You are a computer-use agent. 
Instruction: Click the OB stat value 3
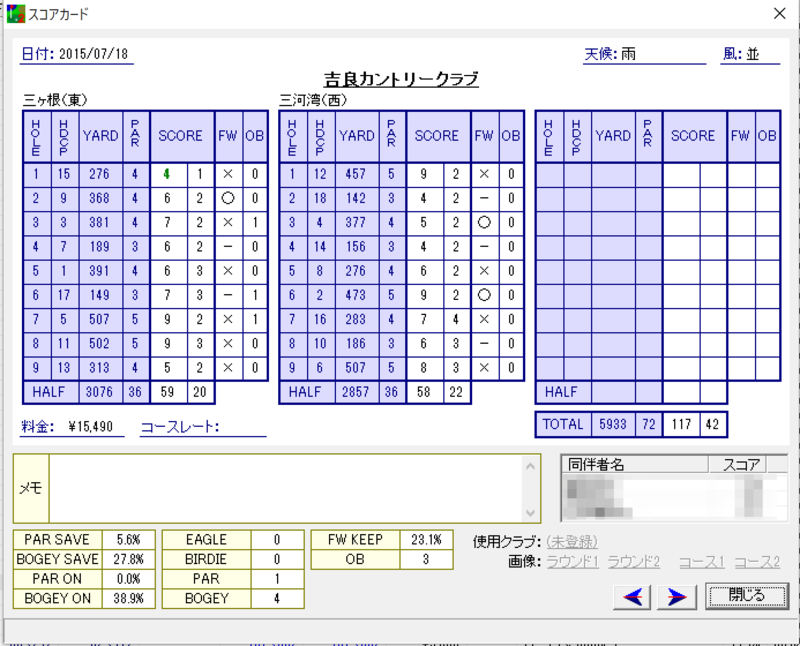427,559
